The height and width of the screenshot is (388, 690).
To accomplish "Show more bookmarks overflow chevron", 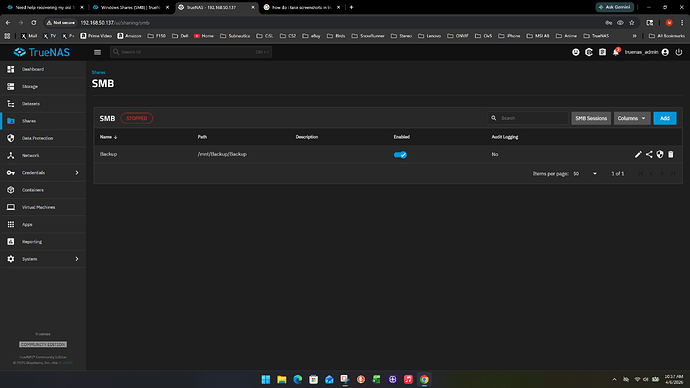I will click(x=635, y=36).
